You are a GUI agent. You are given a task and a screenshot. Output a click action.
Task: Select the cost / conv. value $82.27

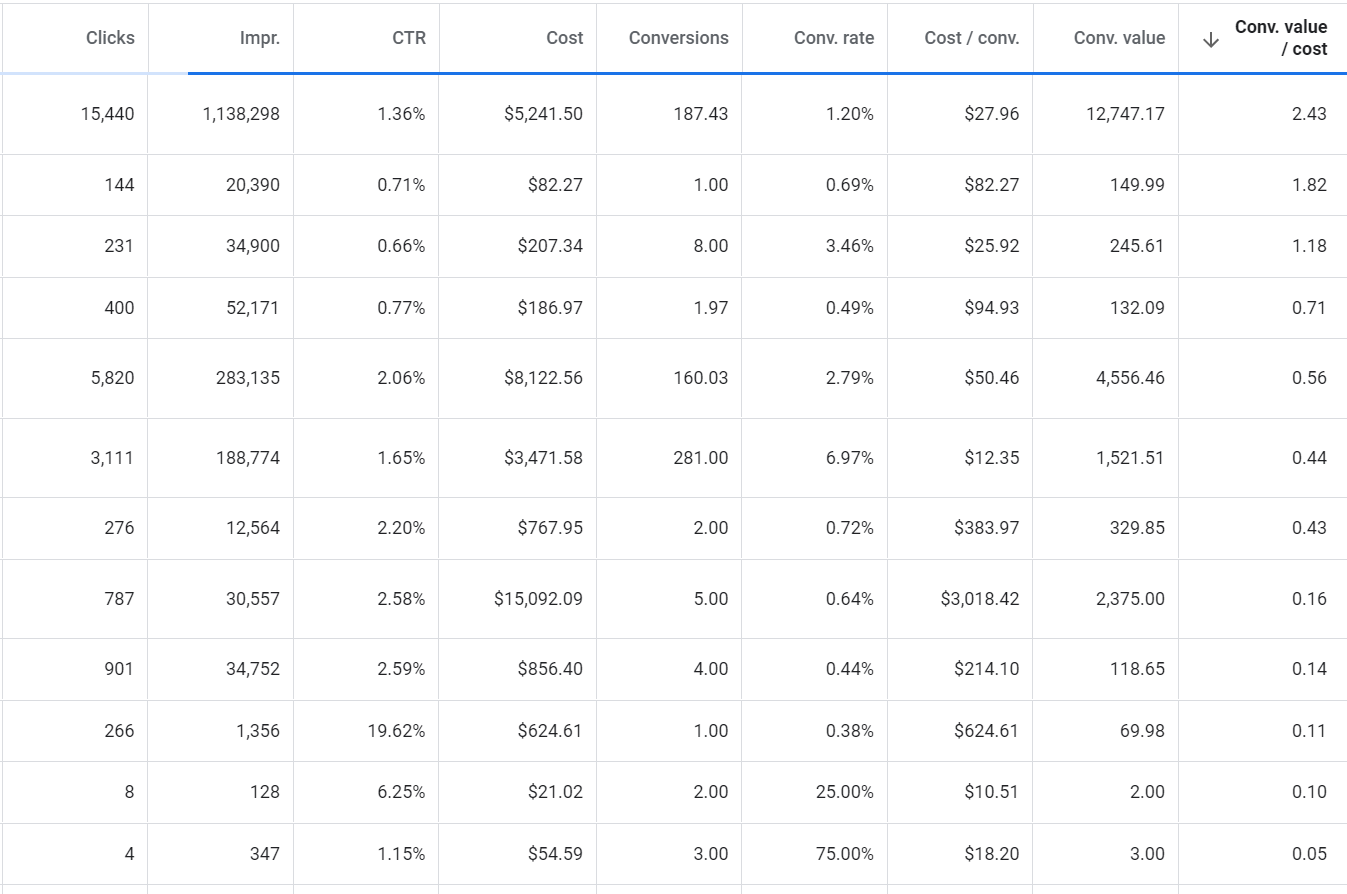(992, 185)
